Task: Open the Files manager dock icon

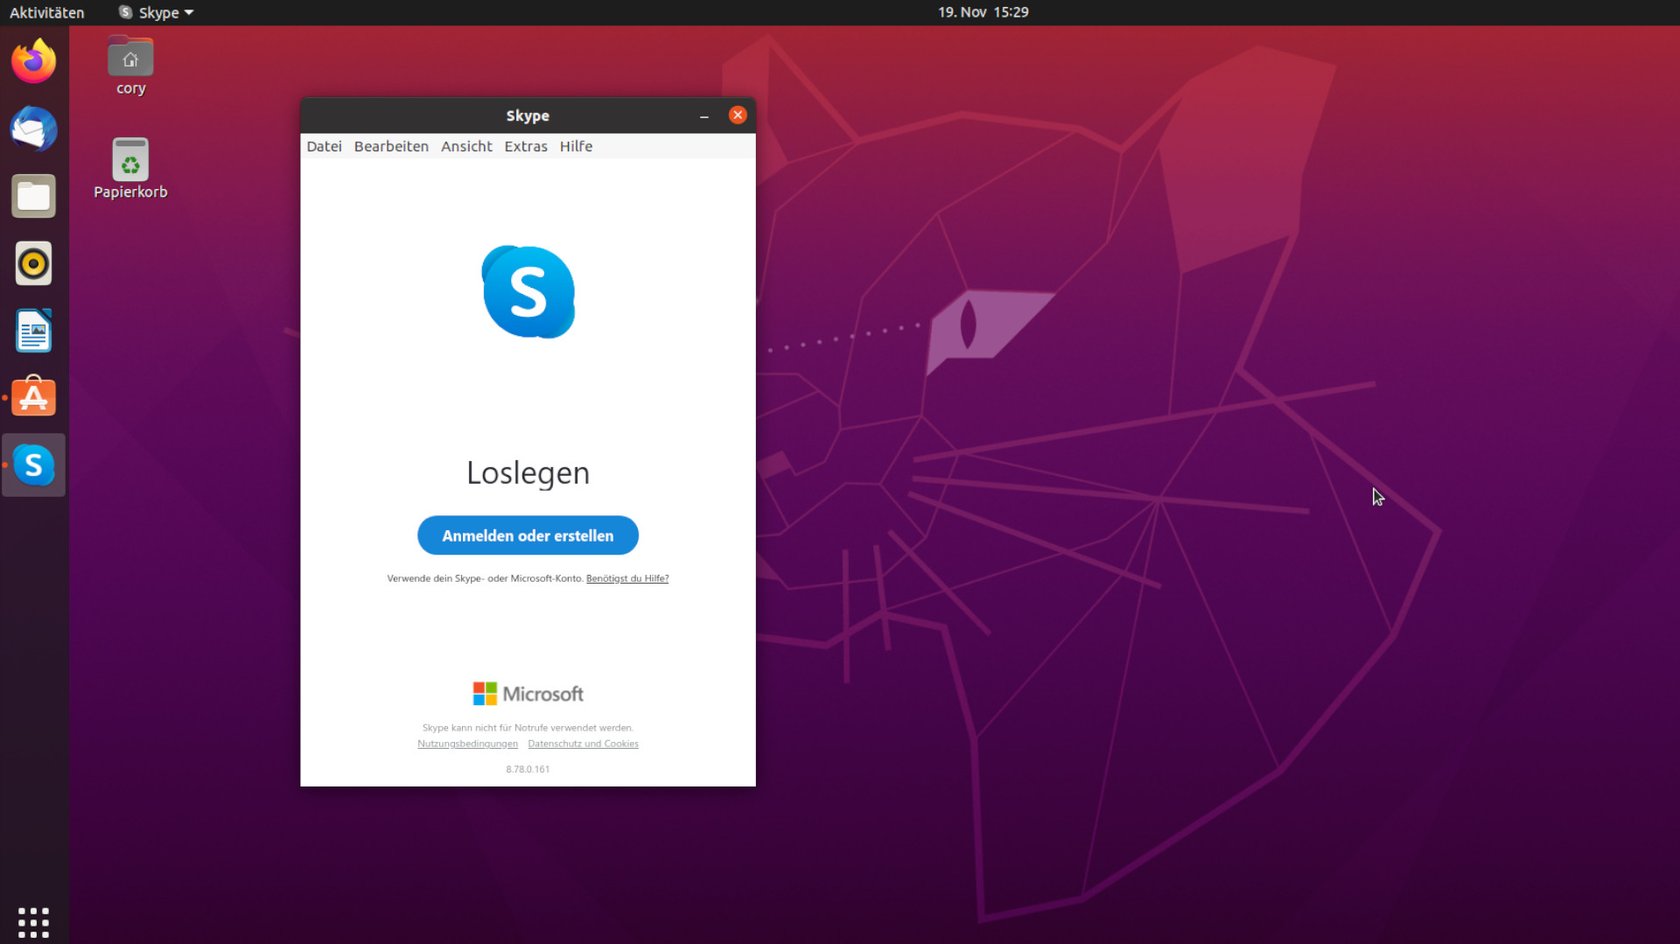Action: (x=34, y=196)
